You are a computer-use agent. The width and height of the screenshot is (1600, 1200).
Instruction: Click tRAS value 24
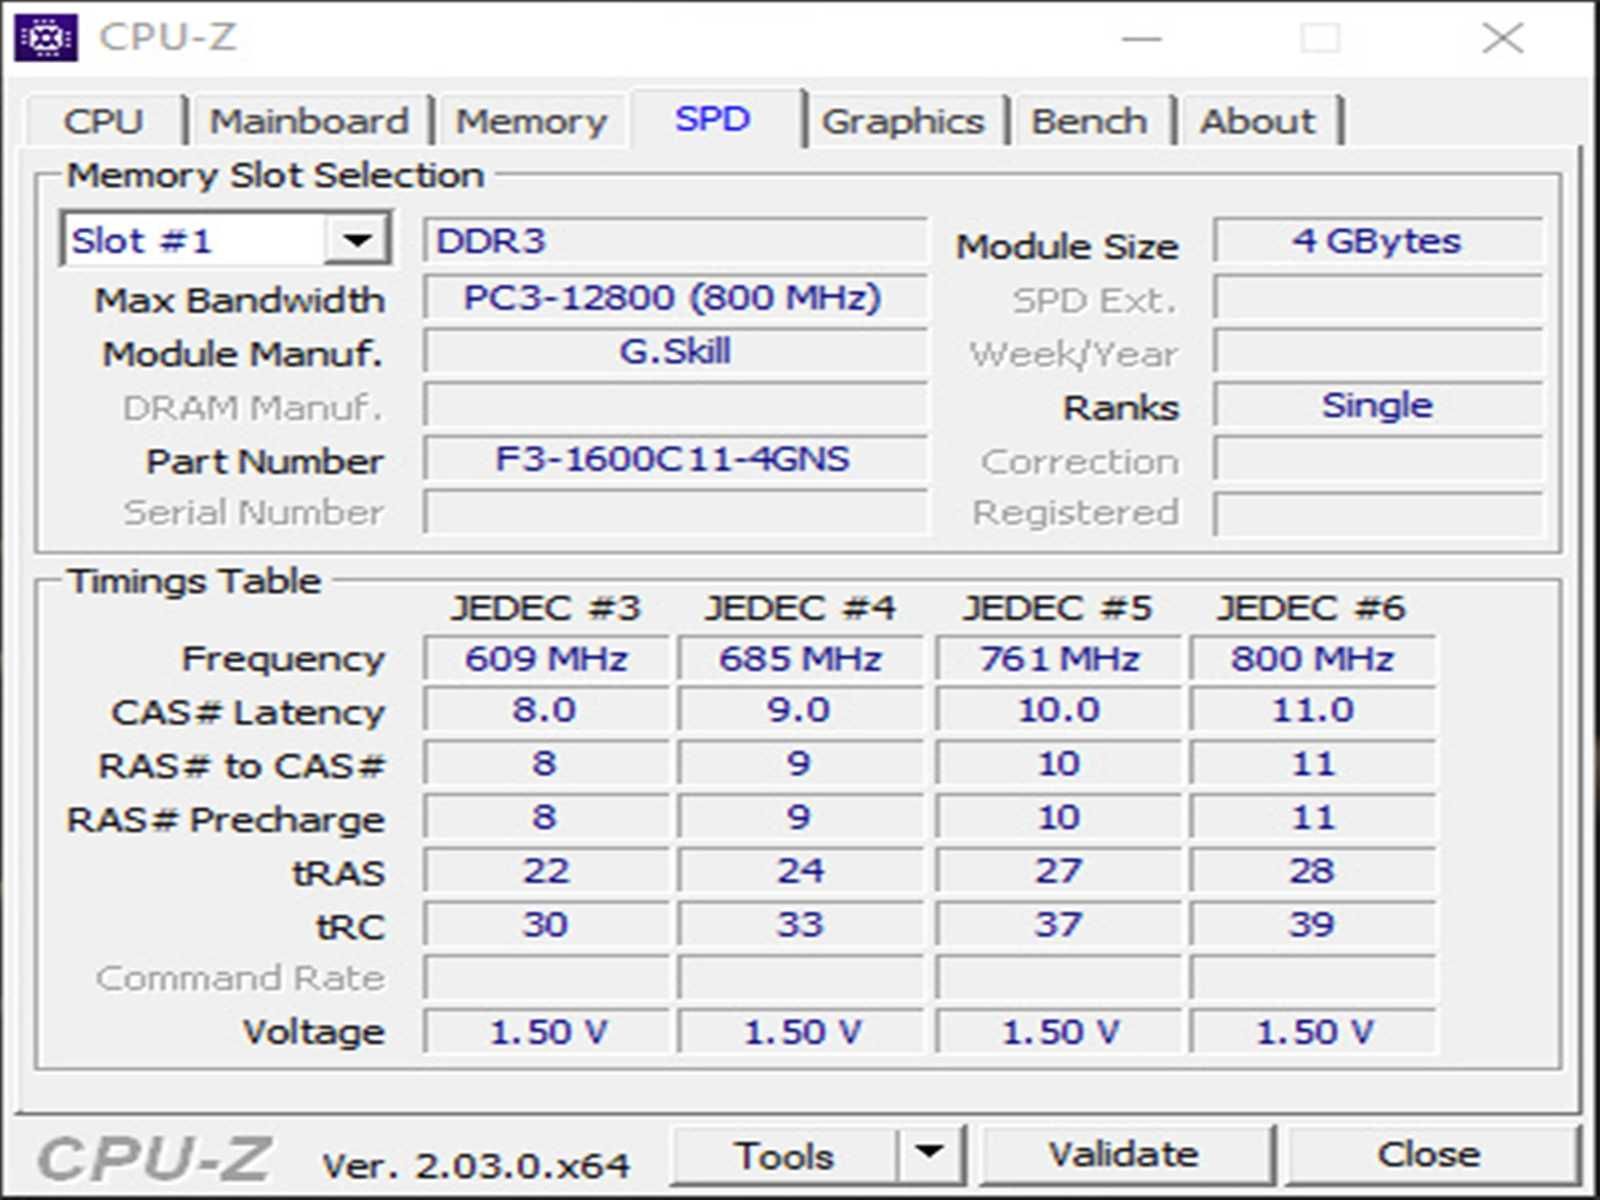pos(801,870)
